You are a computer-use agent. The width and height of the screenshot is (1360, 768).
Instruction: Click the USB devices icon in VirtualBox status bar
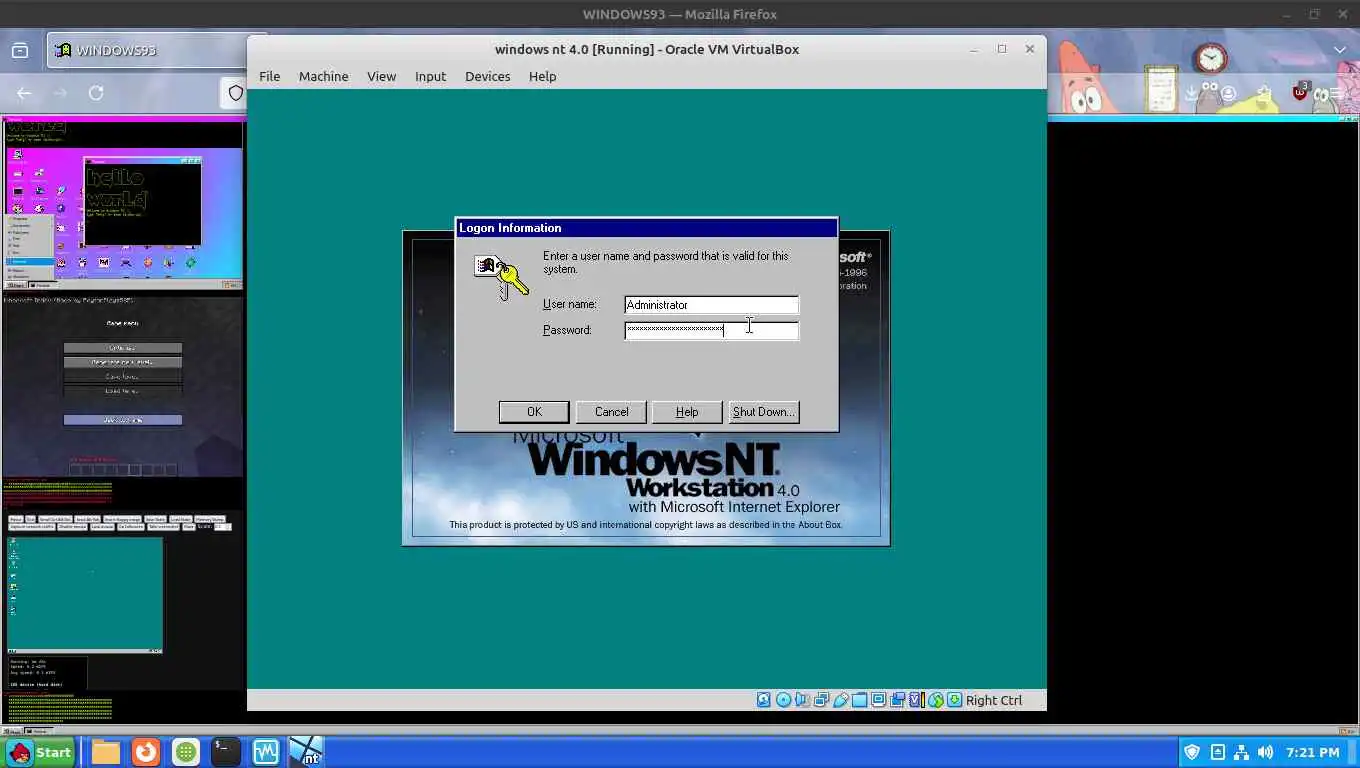pyautogui.click(x=840, y=700)
